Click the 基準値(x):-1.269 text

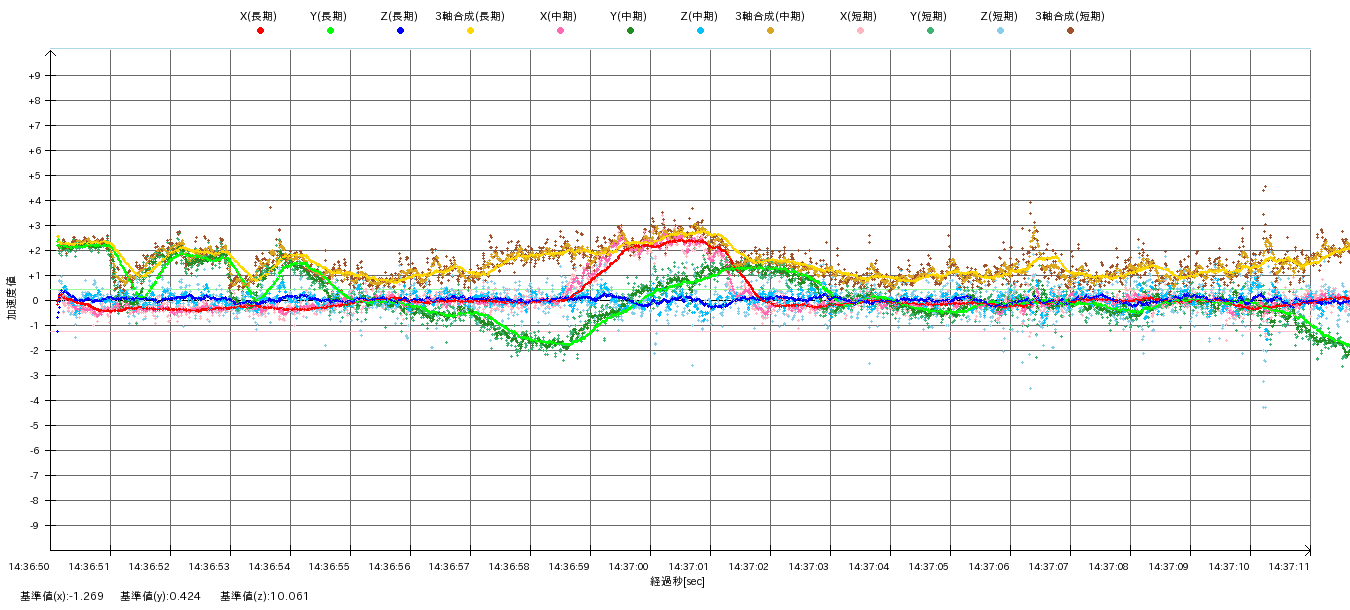click(60, 597)
